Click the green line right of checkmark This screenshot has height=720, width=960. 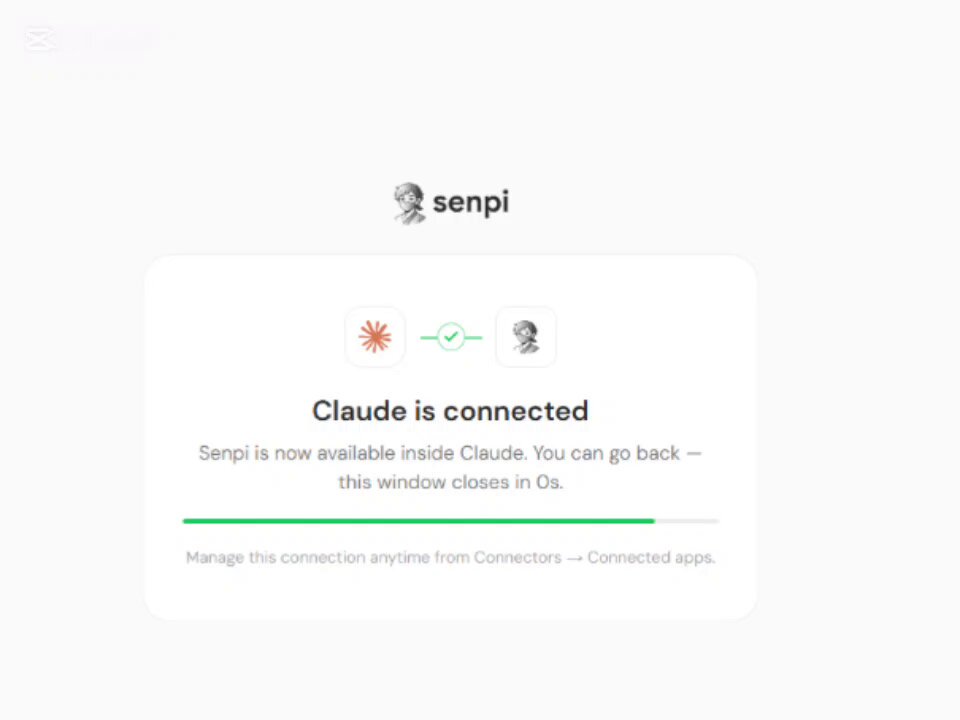[474, 337]
